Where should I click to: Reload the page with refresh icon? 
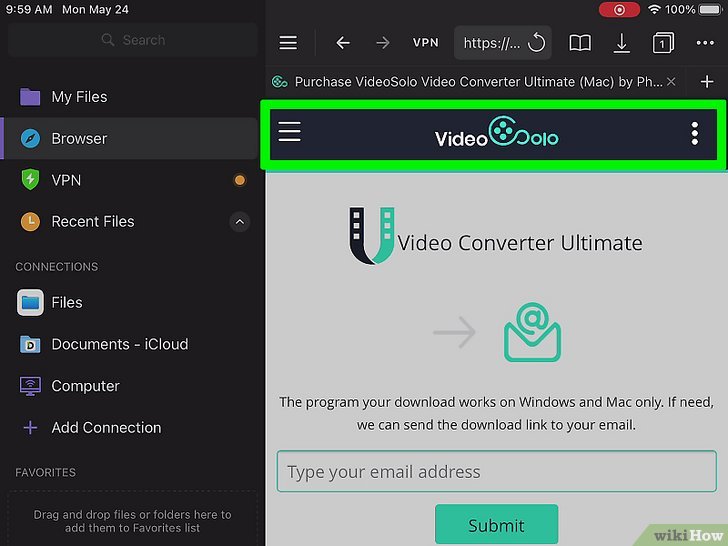(x=537, y=43)
